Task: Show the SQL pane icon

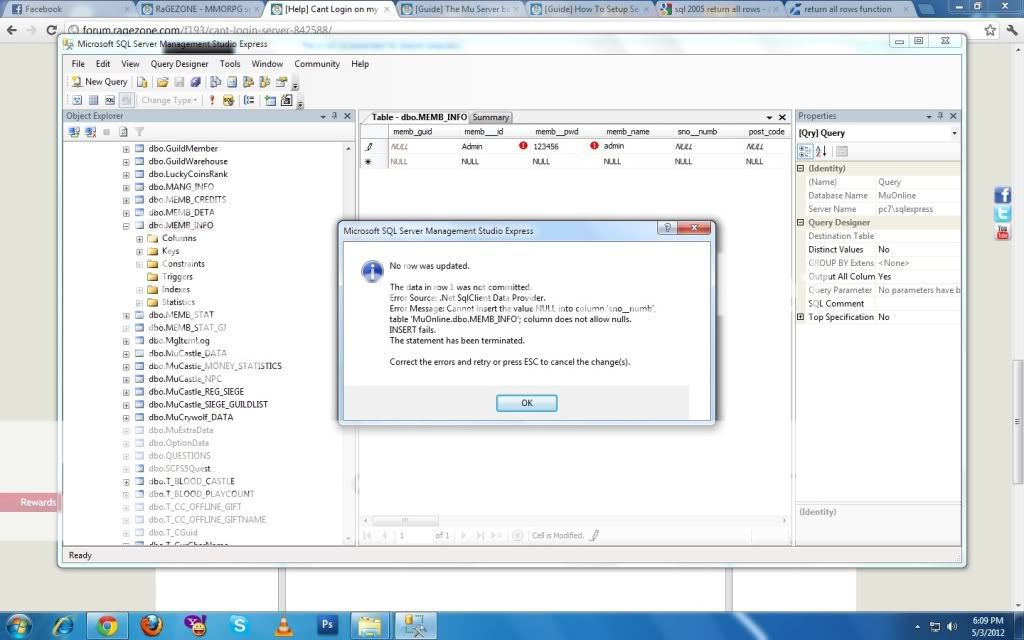Action: click(110, 100)
